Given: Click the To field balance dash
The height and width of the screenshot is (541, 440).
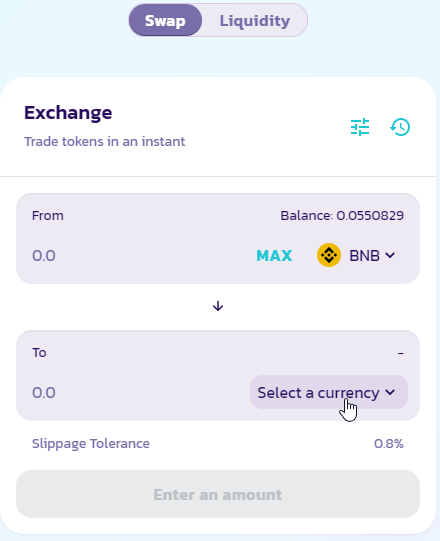Looking at the screenshot, I should pyautogui.click(x=401, y=353).
